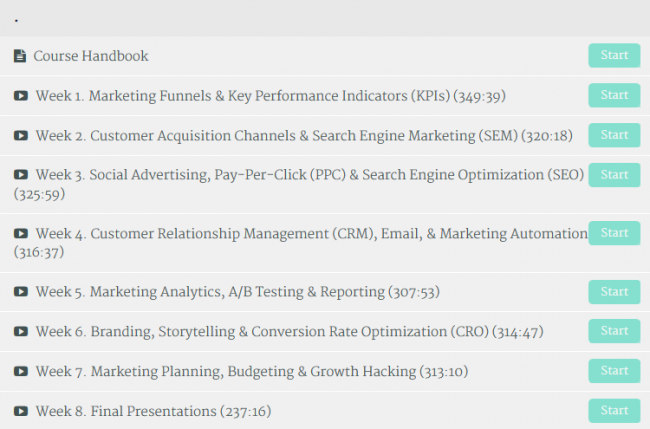The height and width of the screenshot is (429, 650).
Task: Click the document icon beside Course Handbook
Action: 20,56
